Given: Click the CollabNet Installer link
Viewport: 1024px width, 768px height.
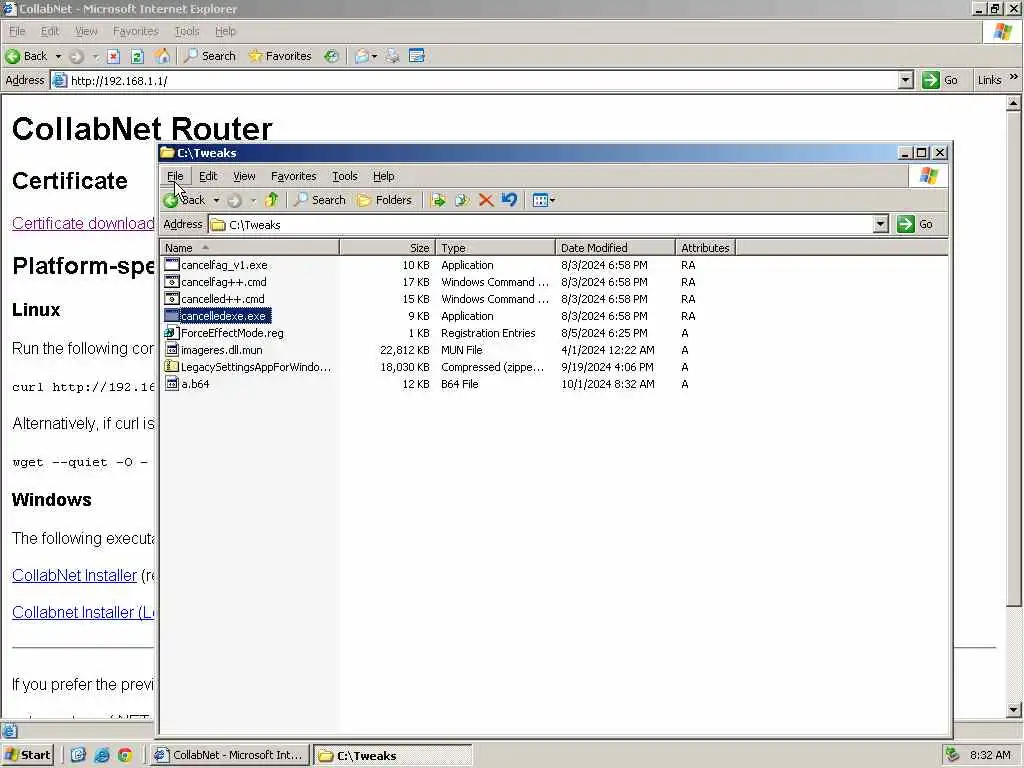Looking at the screenshot, I should pyautogui.click(x=74, y=575).
